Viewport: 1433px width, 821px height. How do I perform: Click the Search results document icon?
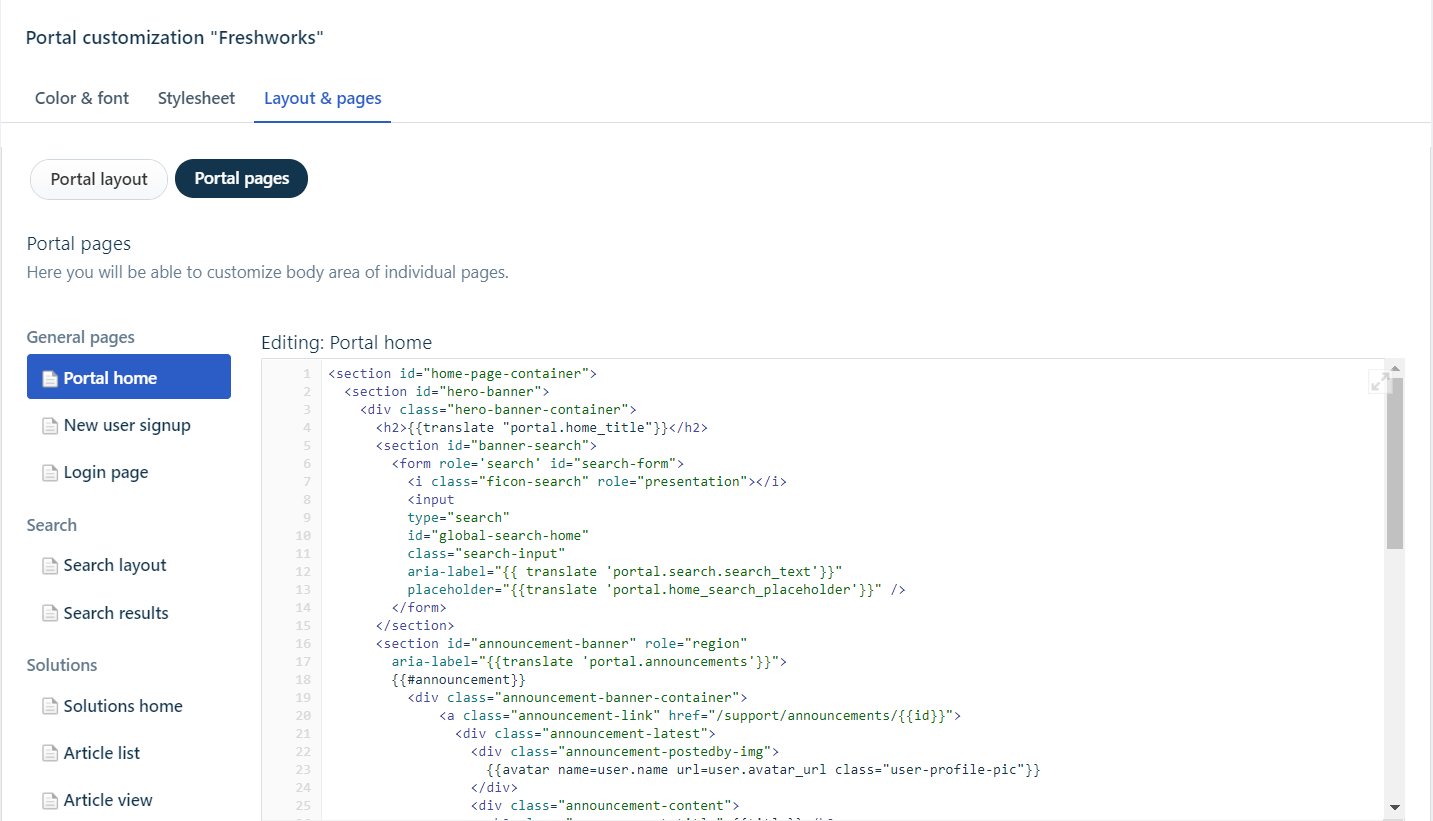click(x=50, y=613)
